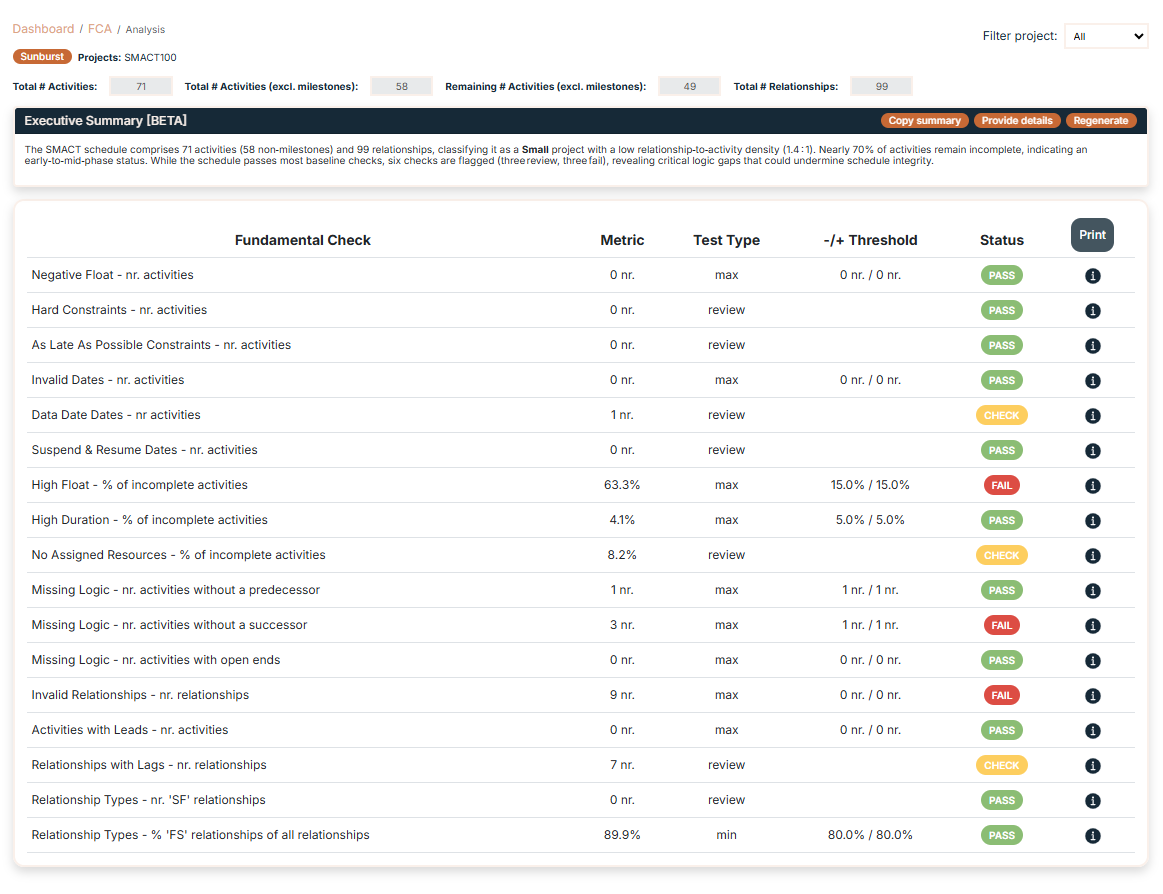Click the Sunburst view badge

[41, 57]
